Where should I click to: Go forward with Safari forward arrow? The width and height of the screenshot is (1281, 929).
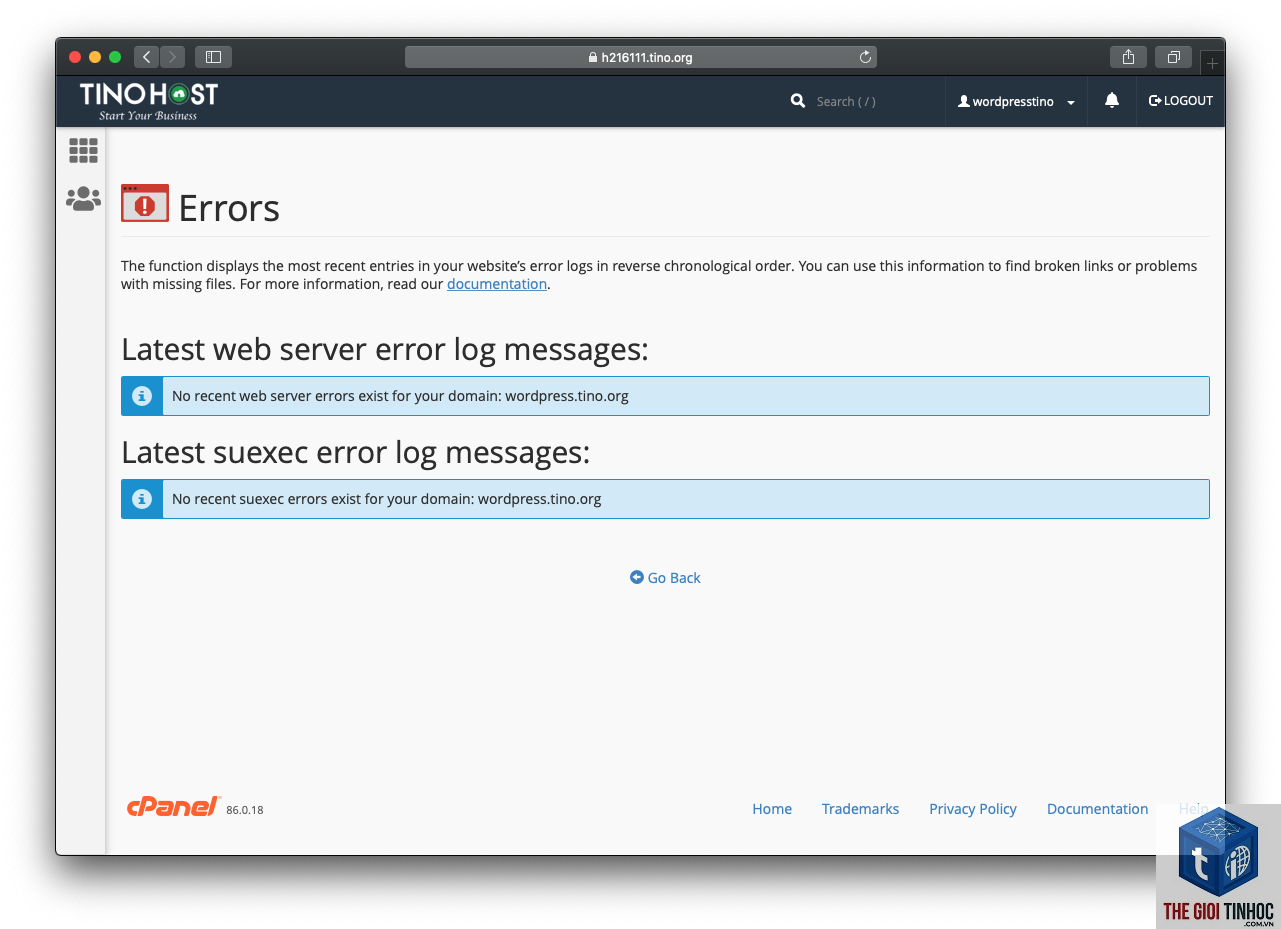click(x=172, y=57)
